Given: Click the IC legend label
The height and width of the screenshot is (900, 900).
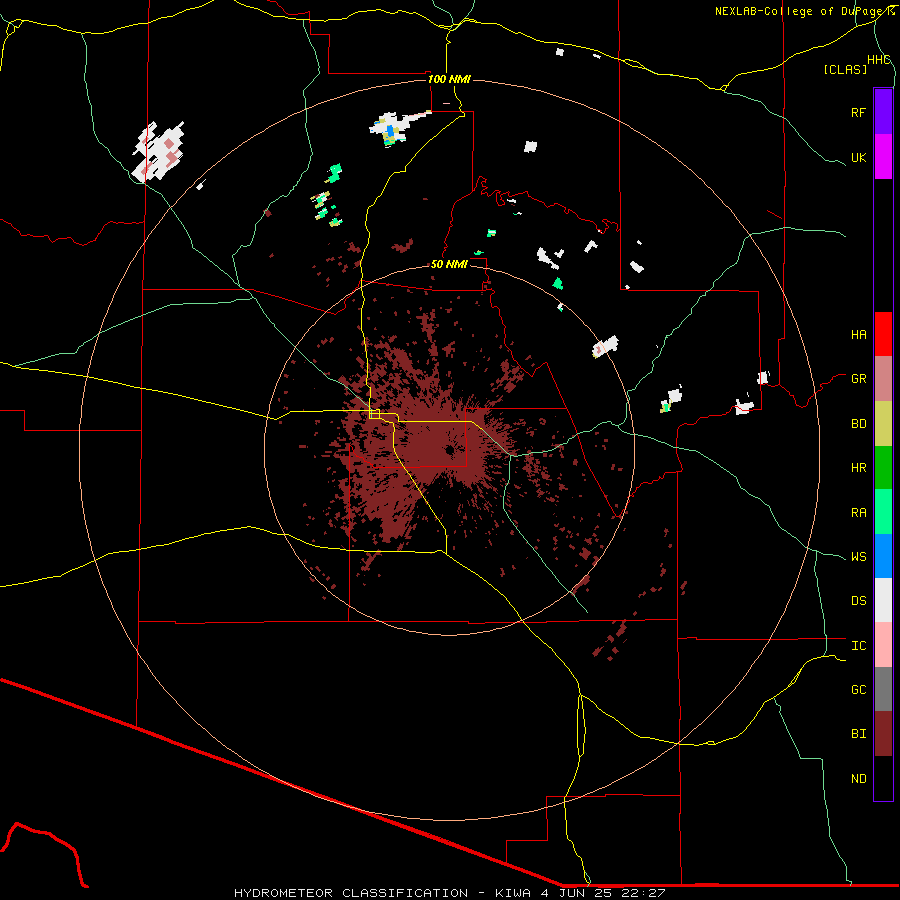Looking at the screenshot, I should pos(858,646).
